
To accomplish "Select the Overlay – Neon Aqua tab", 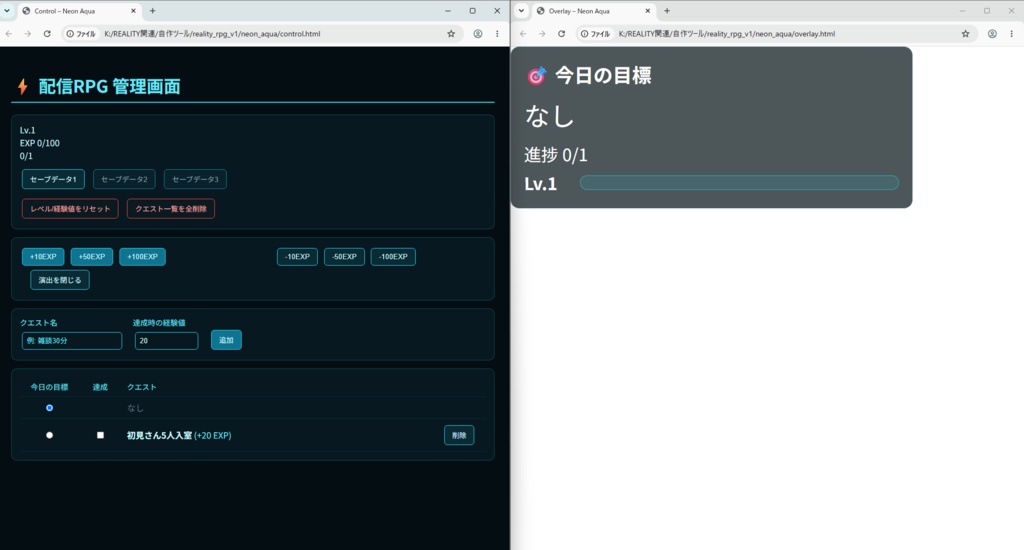I will (x=592, y=11).
